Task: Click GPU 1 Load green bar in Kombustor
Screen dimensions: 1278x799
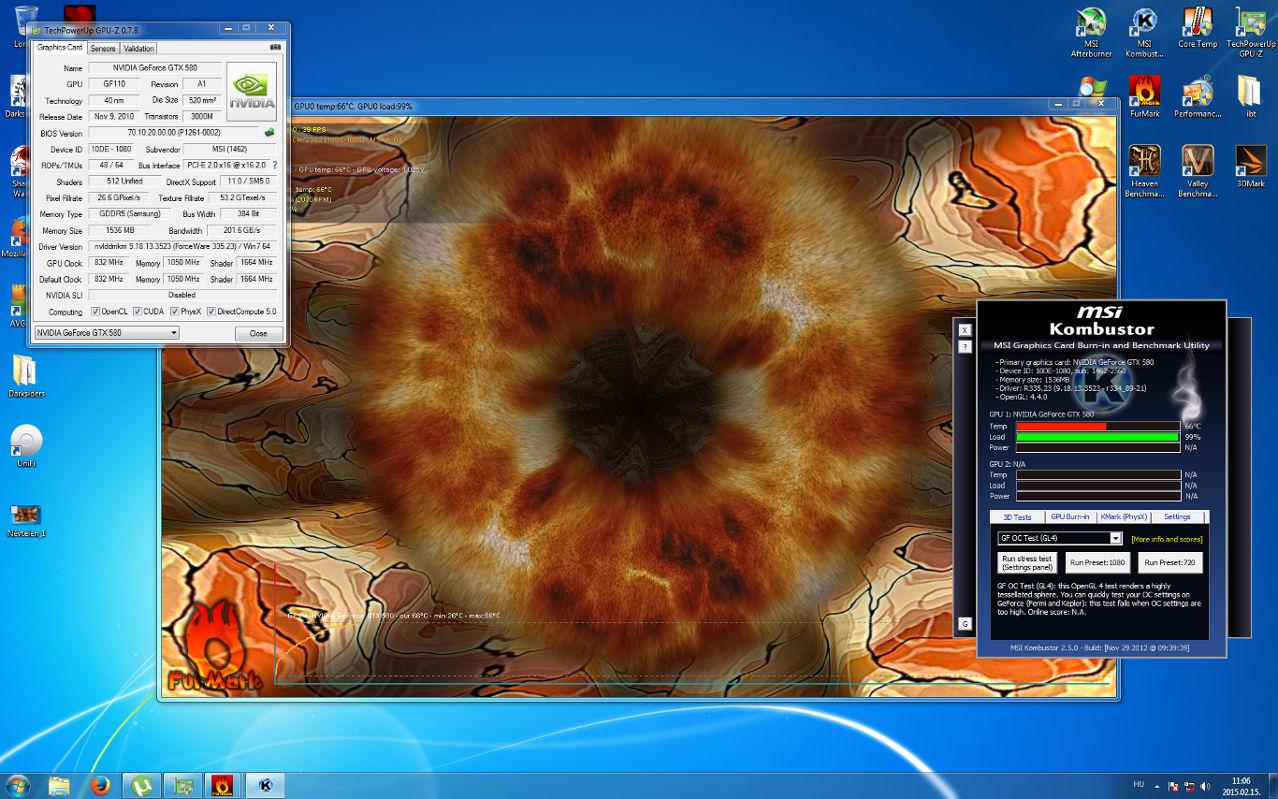Action: tap(1098, 437)
